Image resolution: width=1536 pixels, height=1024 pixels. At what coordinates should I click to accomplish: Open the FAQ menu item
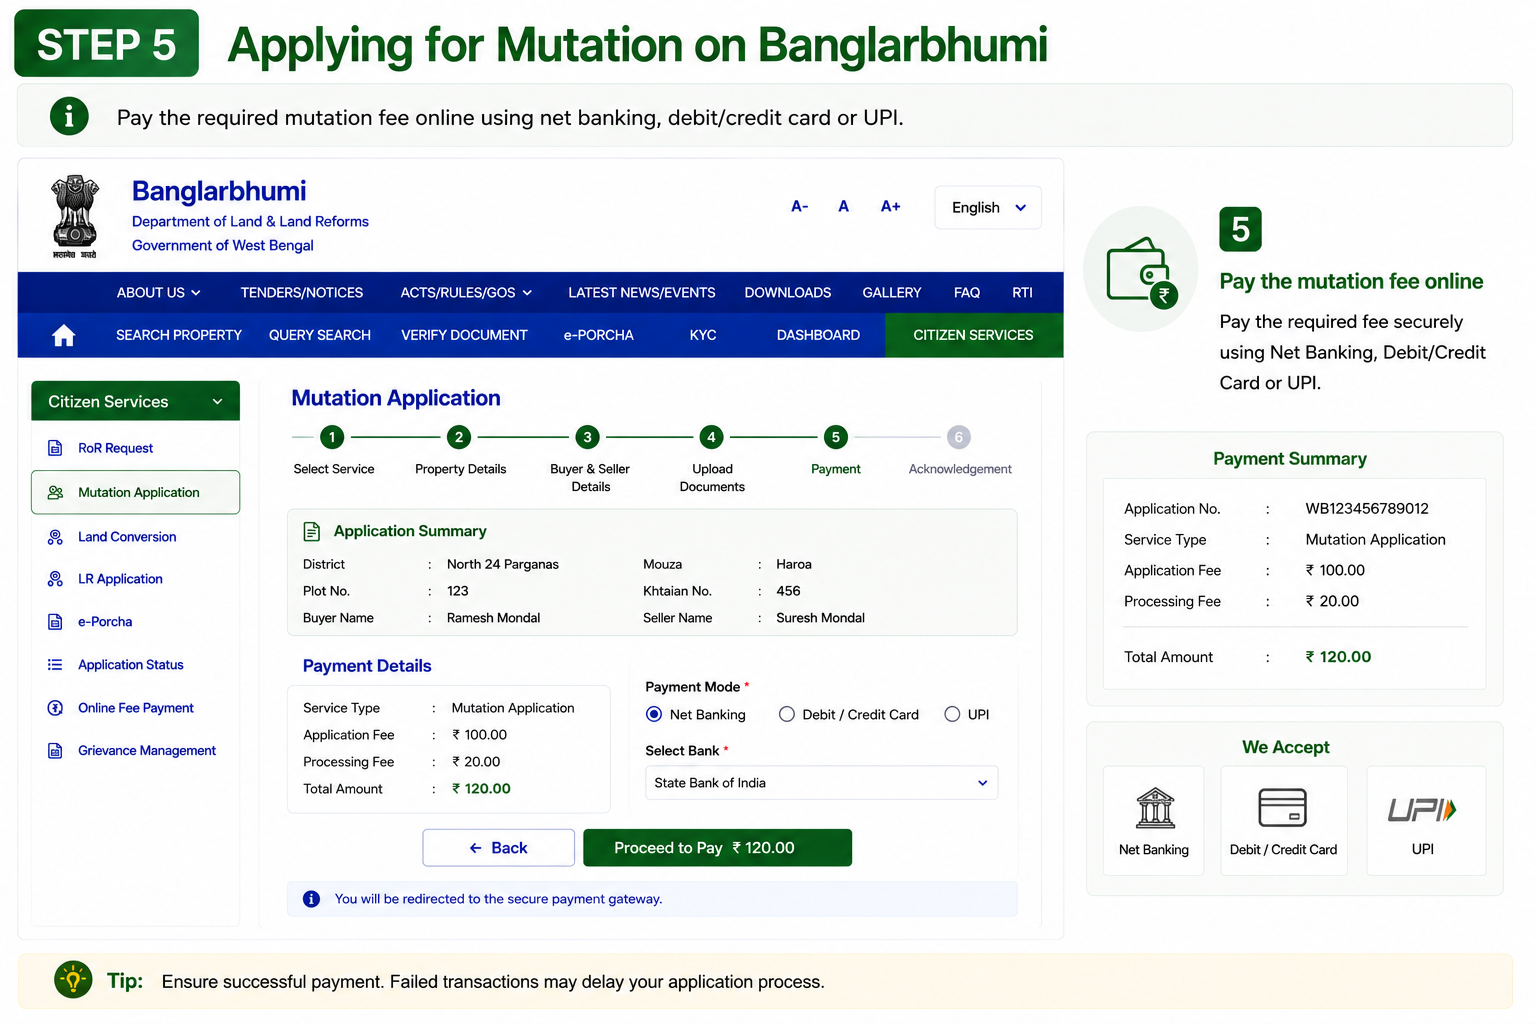(x=967, y=293)
